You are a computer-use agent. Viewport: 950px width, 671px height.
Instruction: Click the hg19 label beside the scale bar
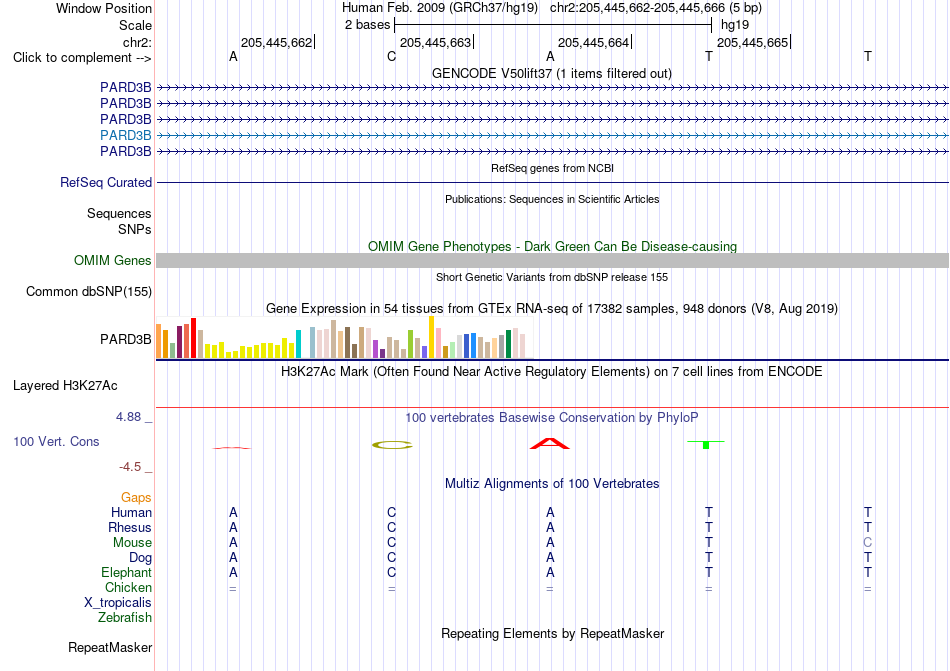tap(735, 25)
